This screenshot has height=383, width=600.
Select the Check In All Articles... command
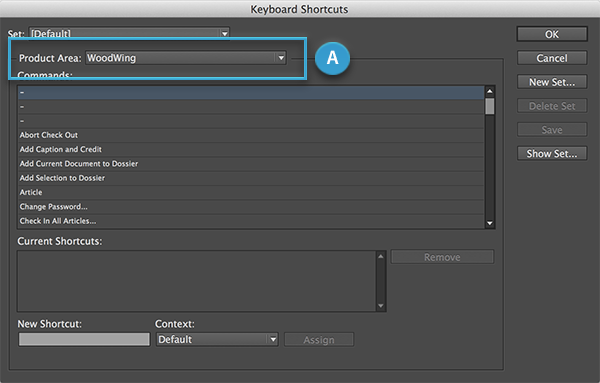tap(251, 221)
